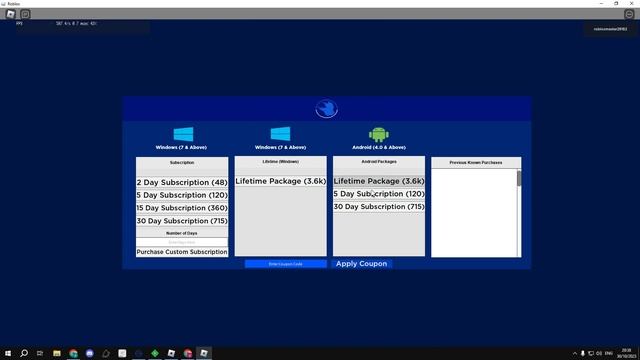Open the Roblox chat icon
Image resolution: width=640 pixels, height=360 pixels.
click(25, 14)
